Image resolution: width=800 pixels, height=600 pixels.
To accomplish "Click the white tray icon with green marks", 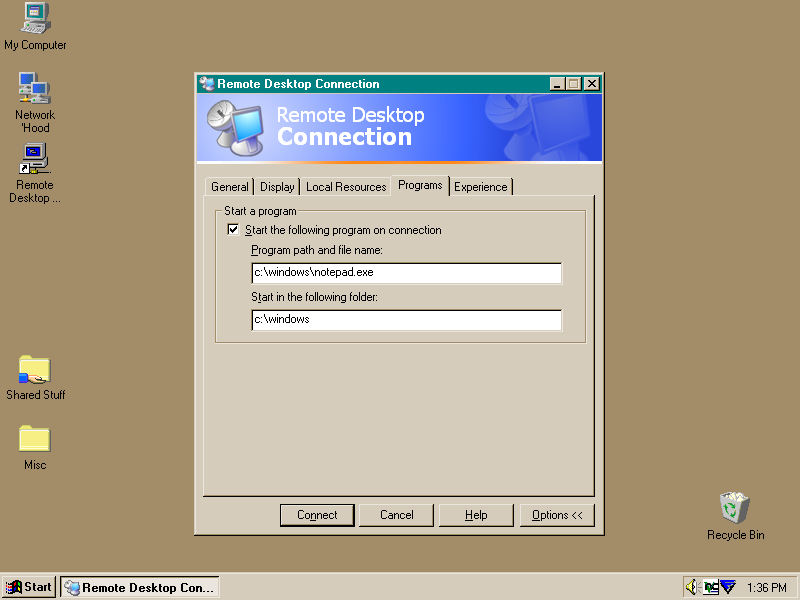I will tap(710, 587).
